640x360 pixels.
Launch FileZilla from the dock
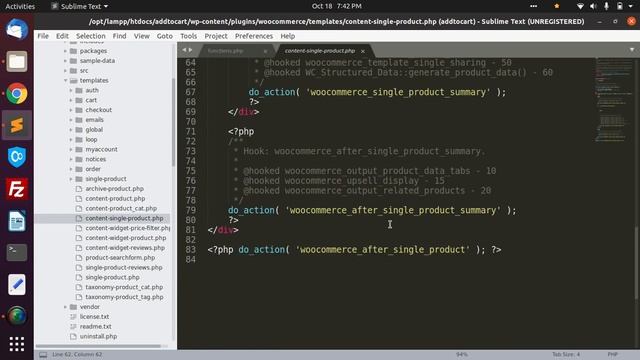point(17,189)
